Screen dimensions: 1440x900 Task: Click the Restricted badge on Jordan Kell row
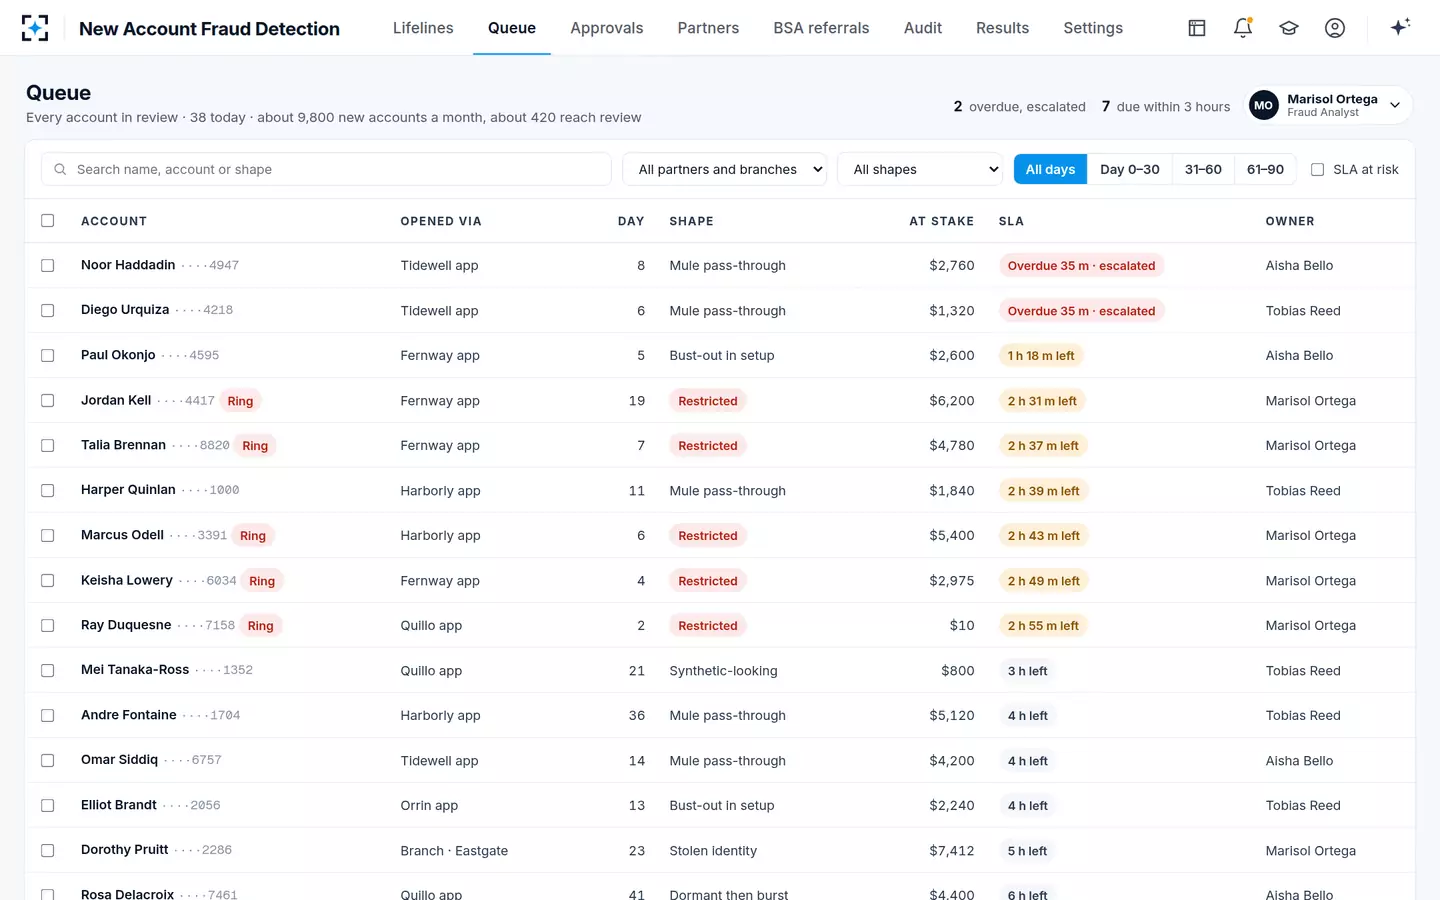coord(708,401)
